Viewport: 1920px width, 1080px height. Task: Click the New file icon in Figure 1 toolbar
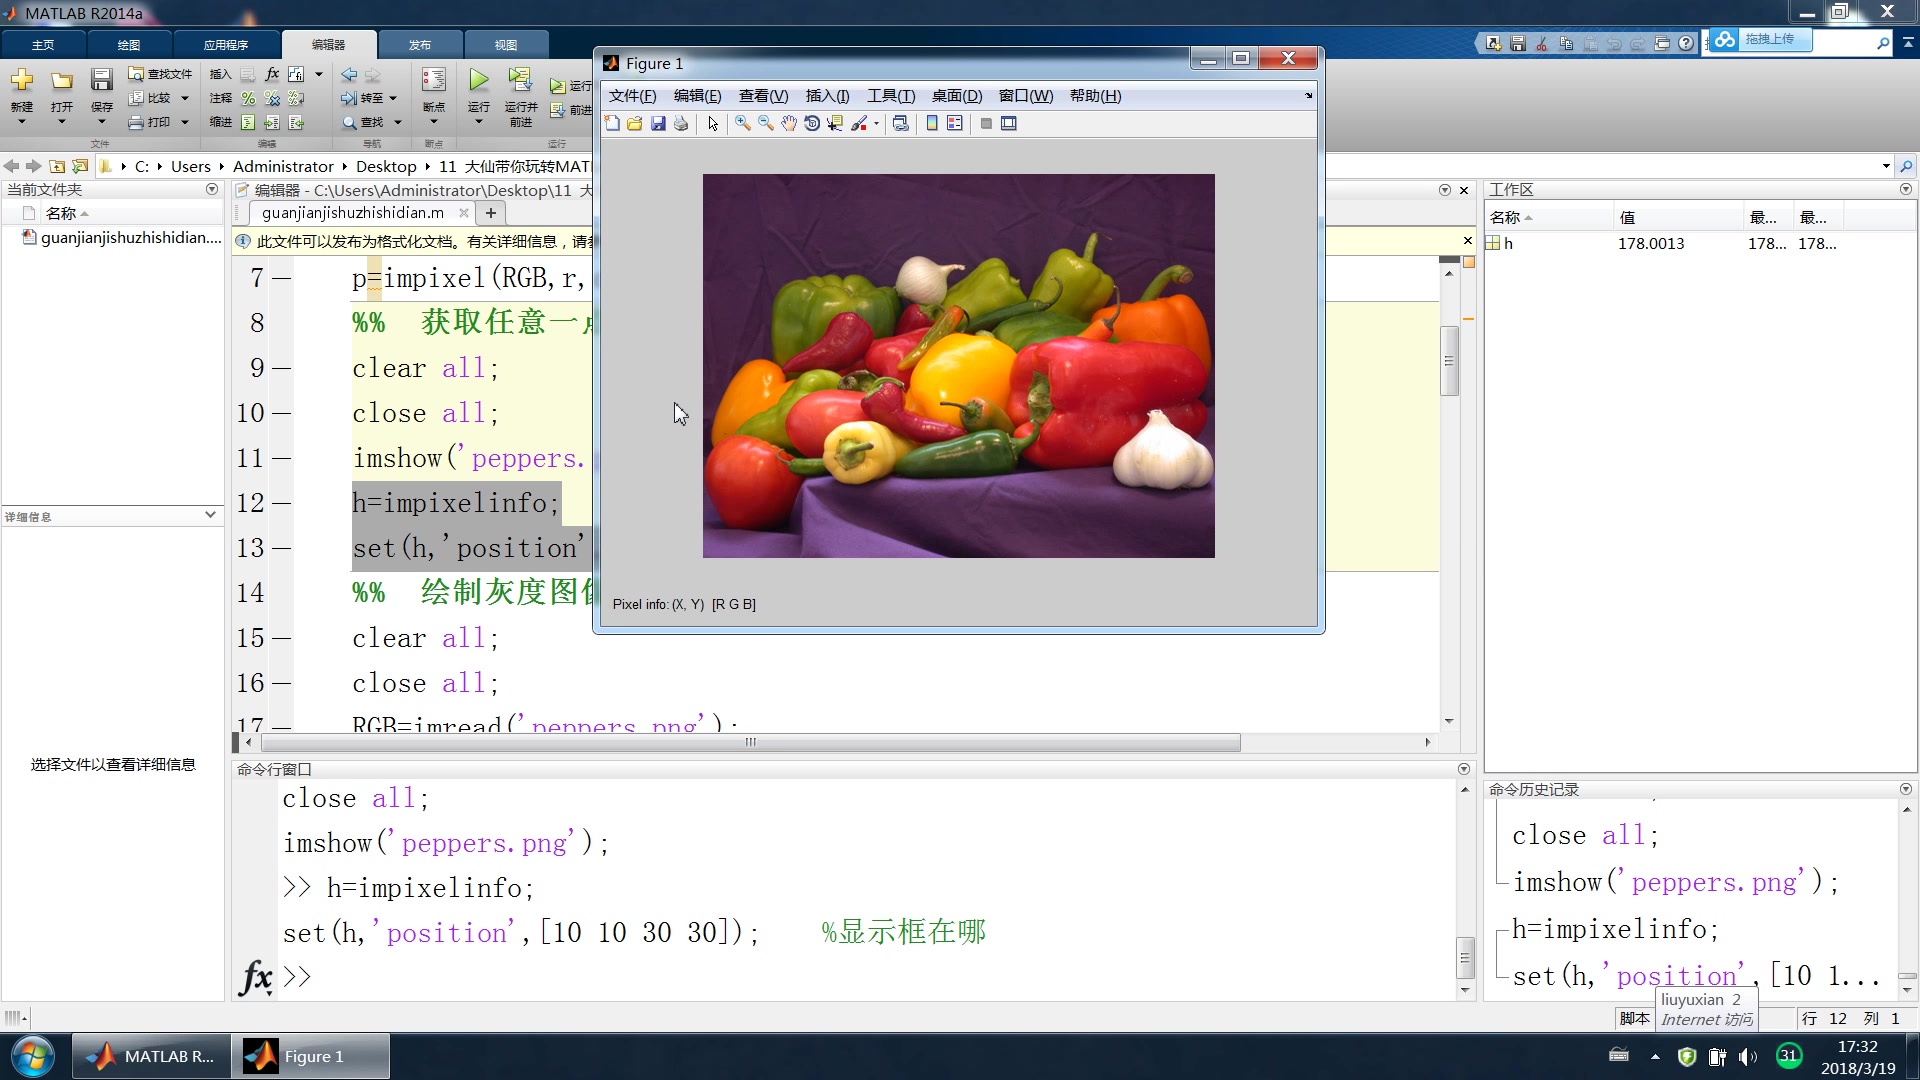pyautogui.click(x=612, y=123)
